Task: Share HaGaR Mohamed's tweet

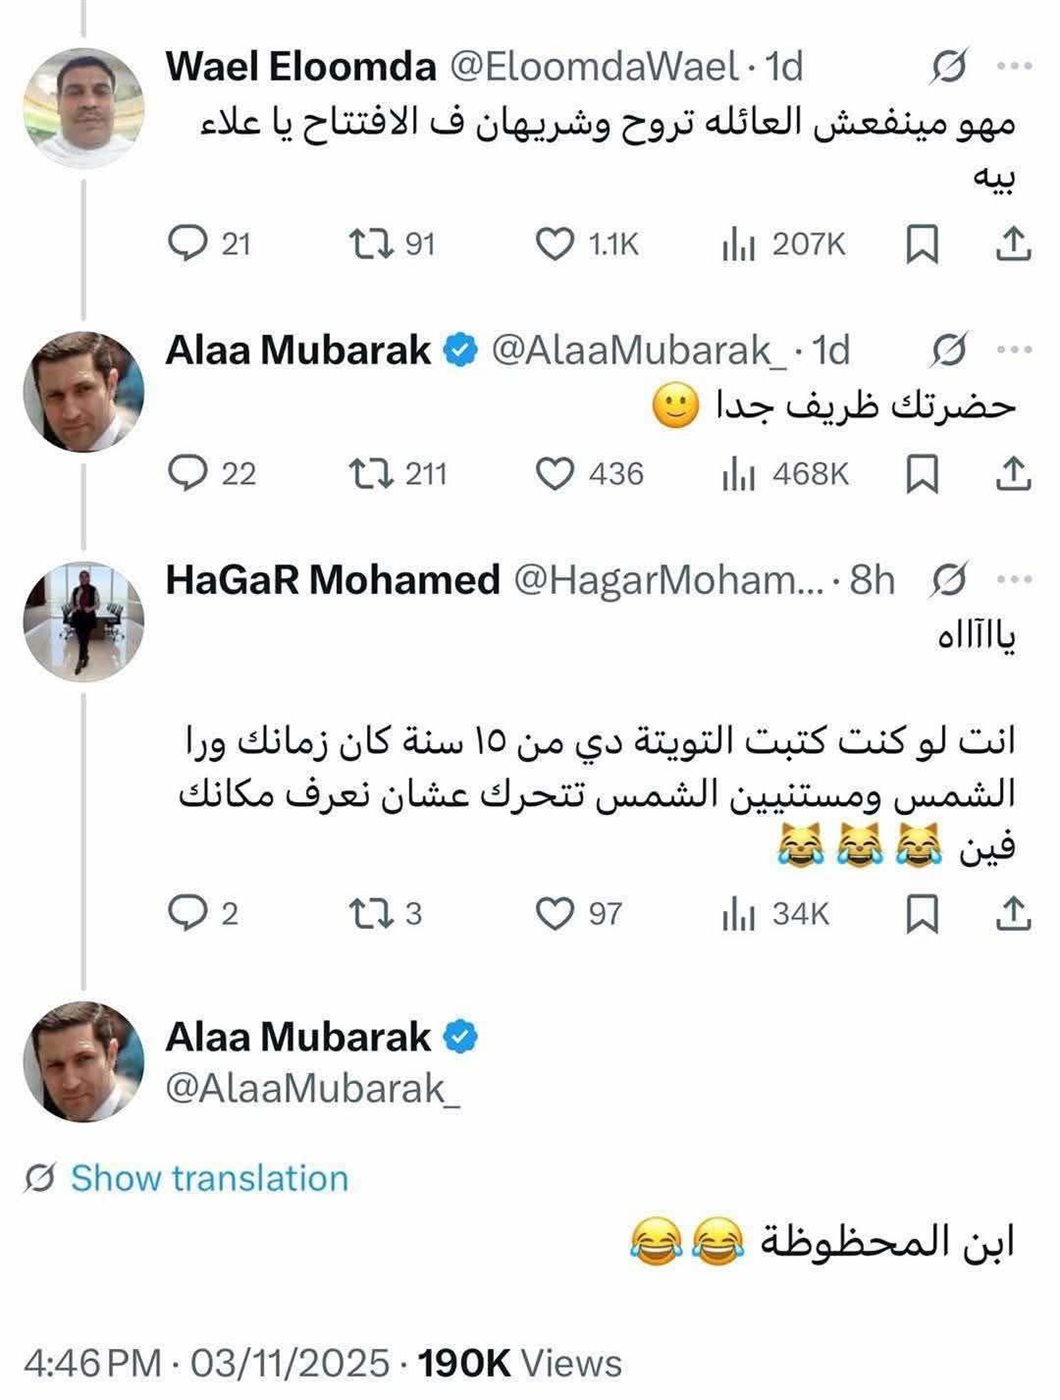Action: tap(1013, 913)
